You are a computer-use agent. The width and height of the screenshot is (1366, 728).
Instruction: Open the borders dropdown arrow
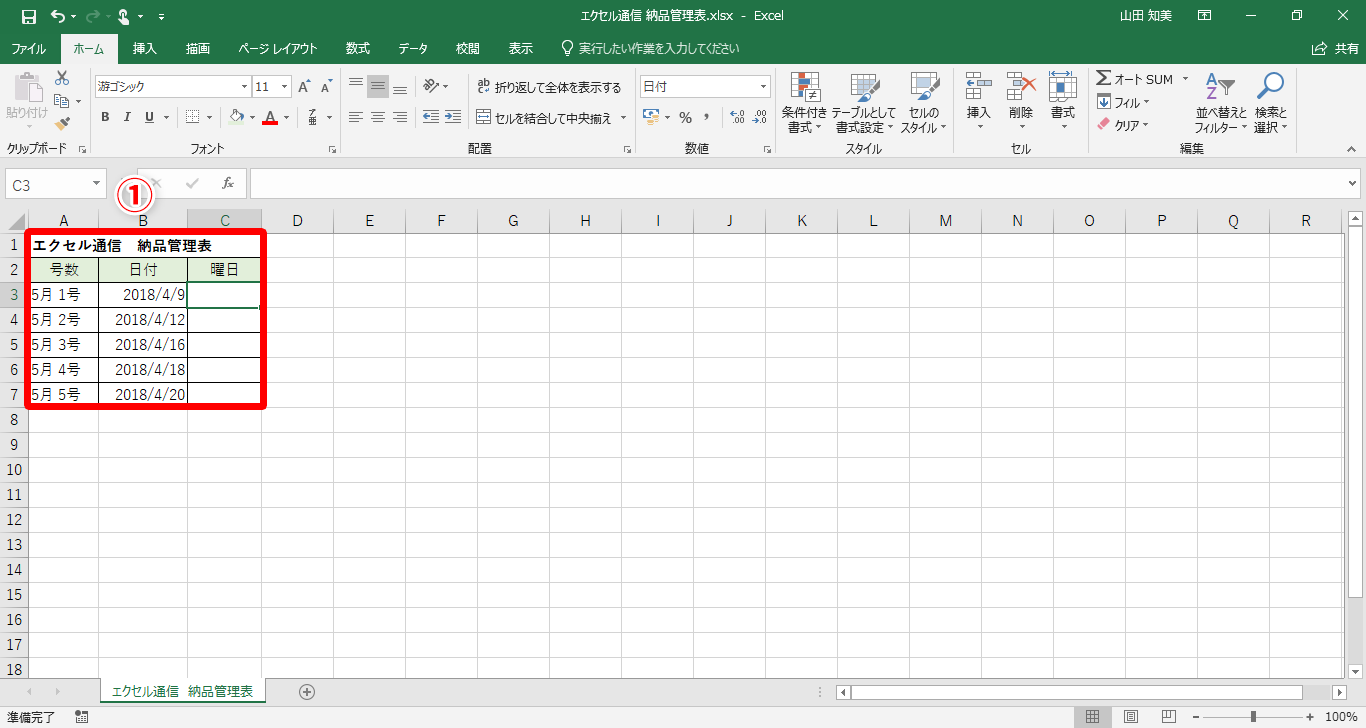(209, 117)
